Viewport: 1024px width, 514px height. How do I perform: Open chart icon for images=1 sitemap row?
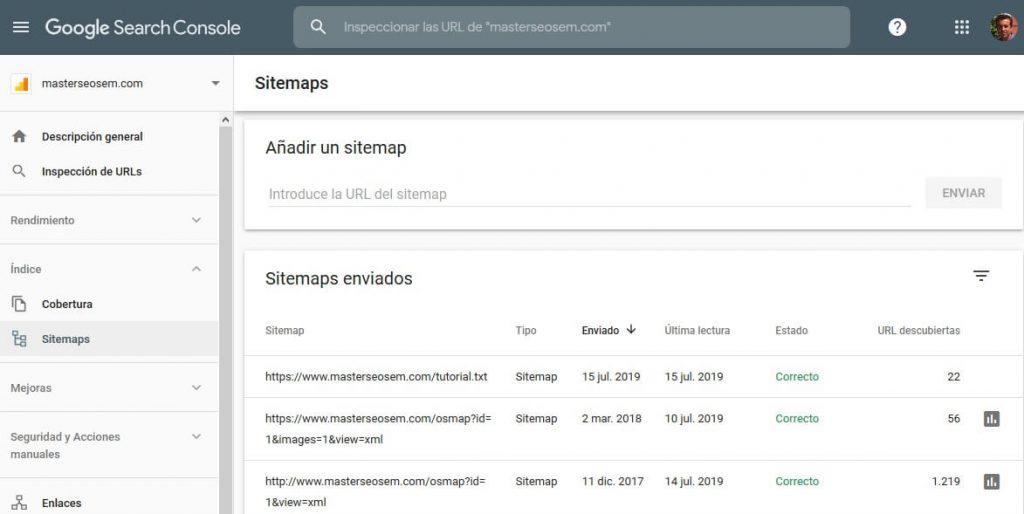(x=991, y=419)
